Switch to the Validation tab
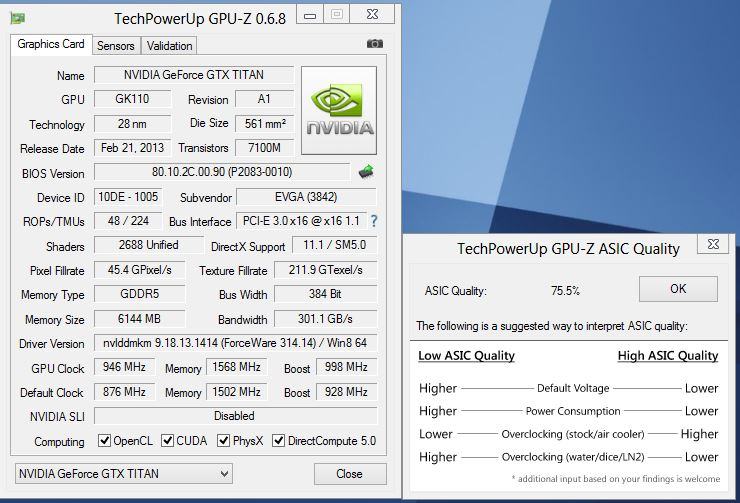This screenshot has width=740, height=503. pos(169,46)
